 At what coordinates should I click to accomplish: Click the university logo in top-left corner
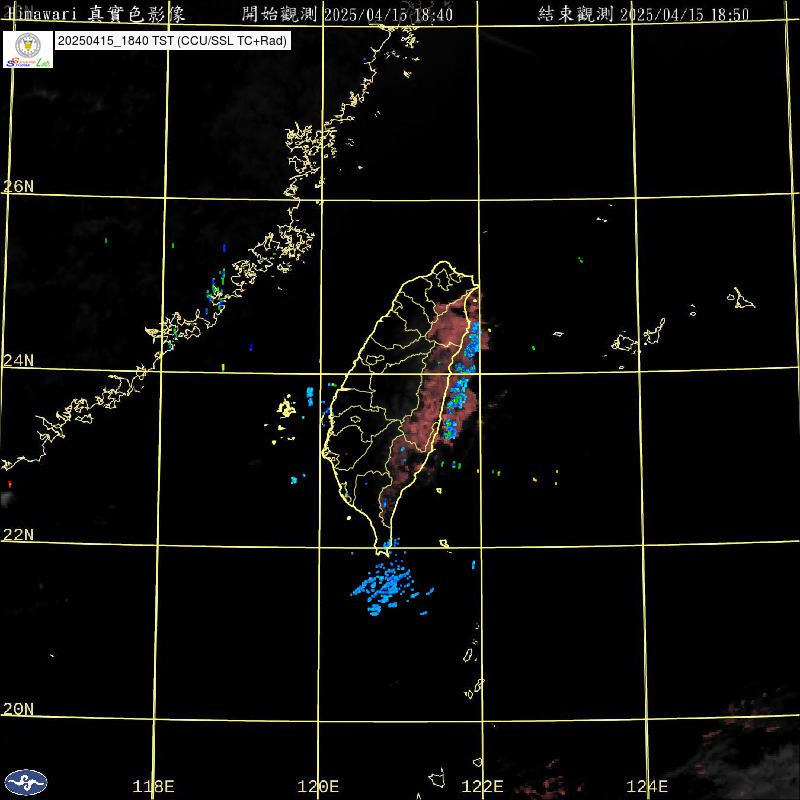(x=29, y=49)
